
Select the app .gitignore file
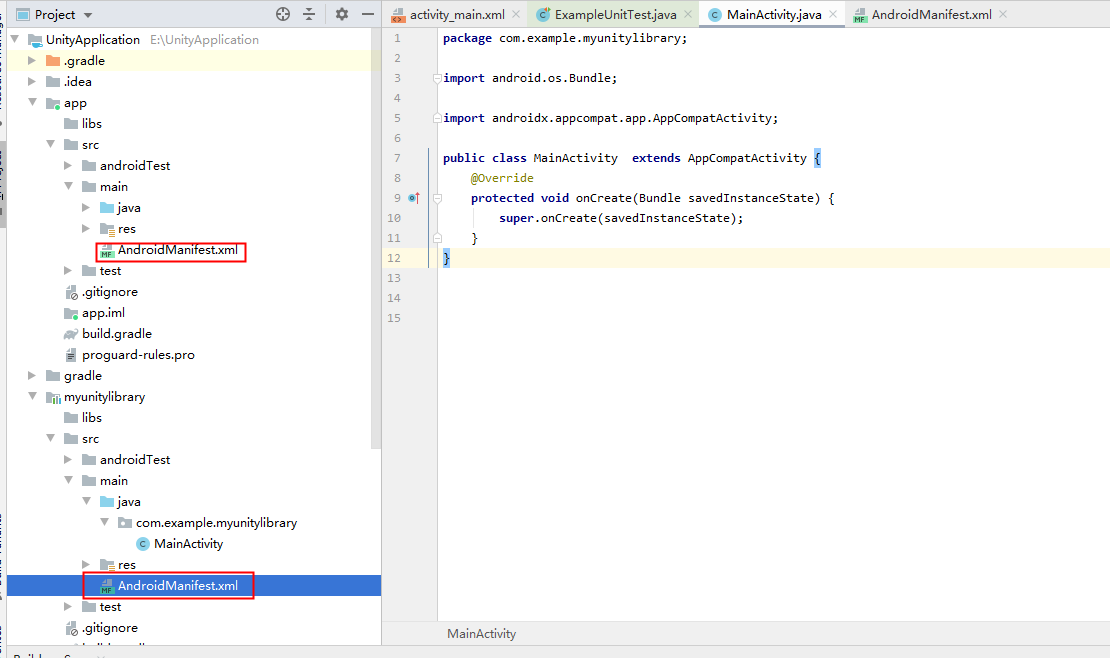[101, 292]
